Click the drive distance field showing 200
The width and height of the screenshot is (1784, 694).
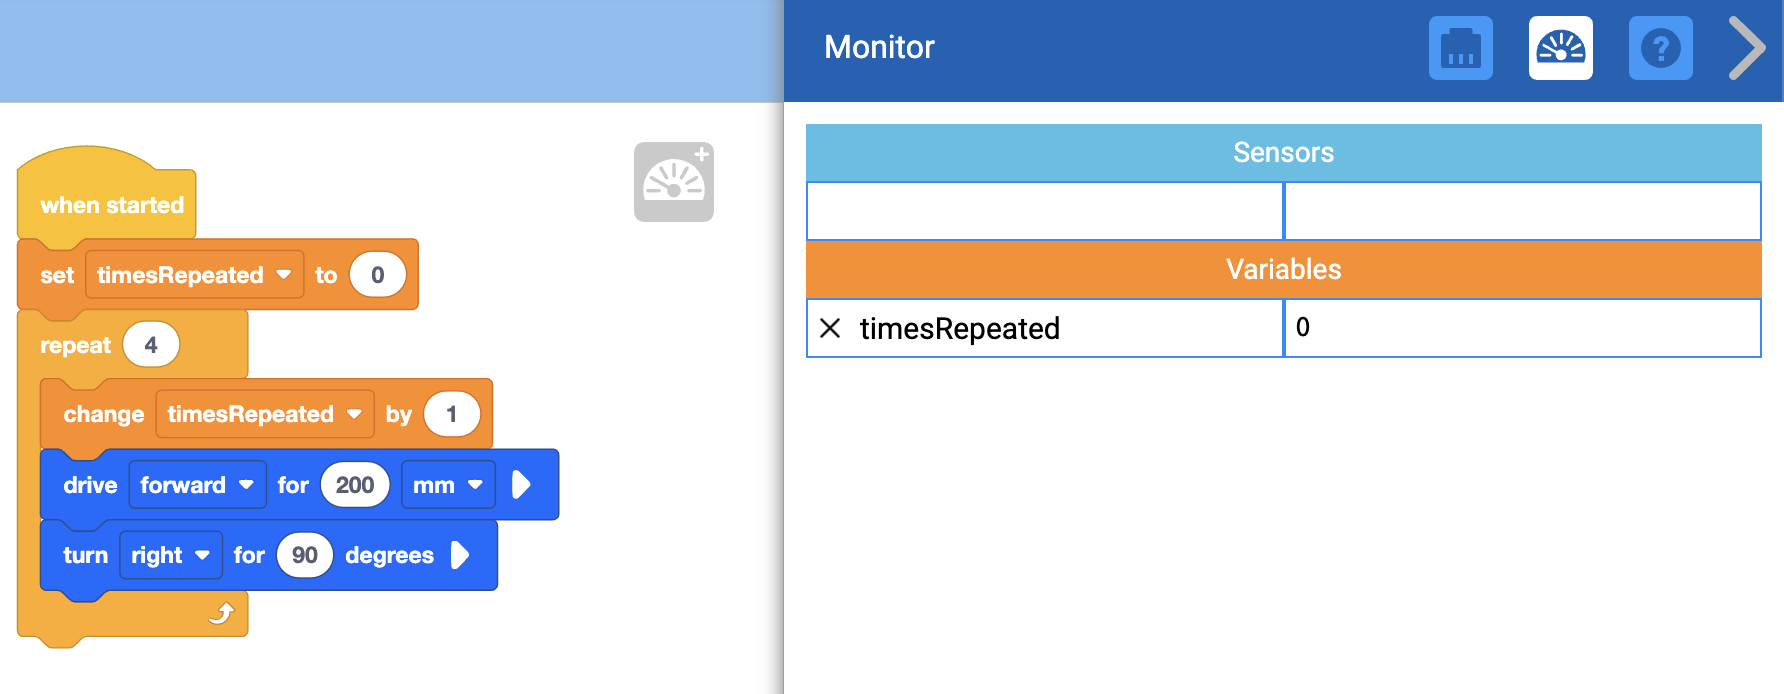click(x=355, y=485)
